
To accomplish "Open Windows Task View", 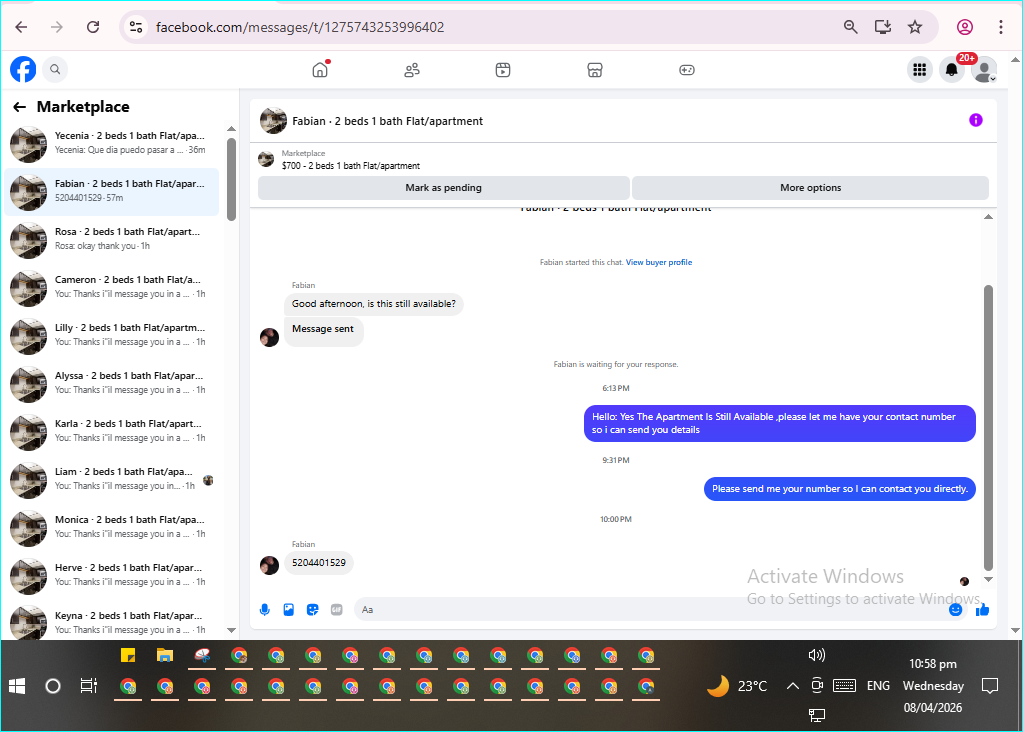I will pos(89,686).
